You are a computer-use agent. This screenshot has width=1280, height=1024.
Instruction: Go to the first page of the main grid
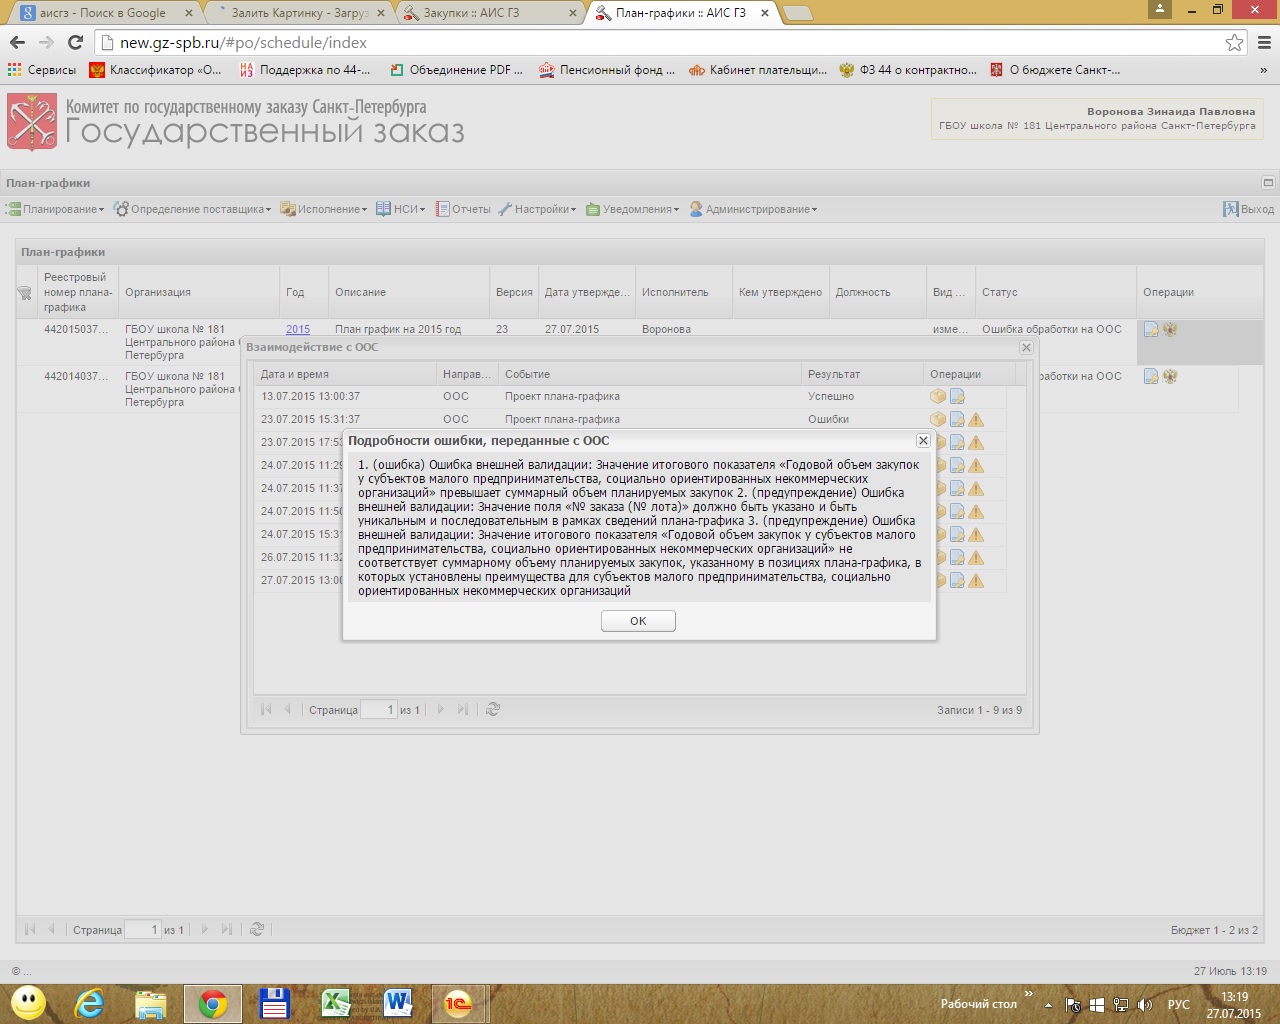coord(30,929)
